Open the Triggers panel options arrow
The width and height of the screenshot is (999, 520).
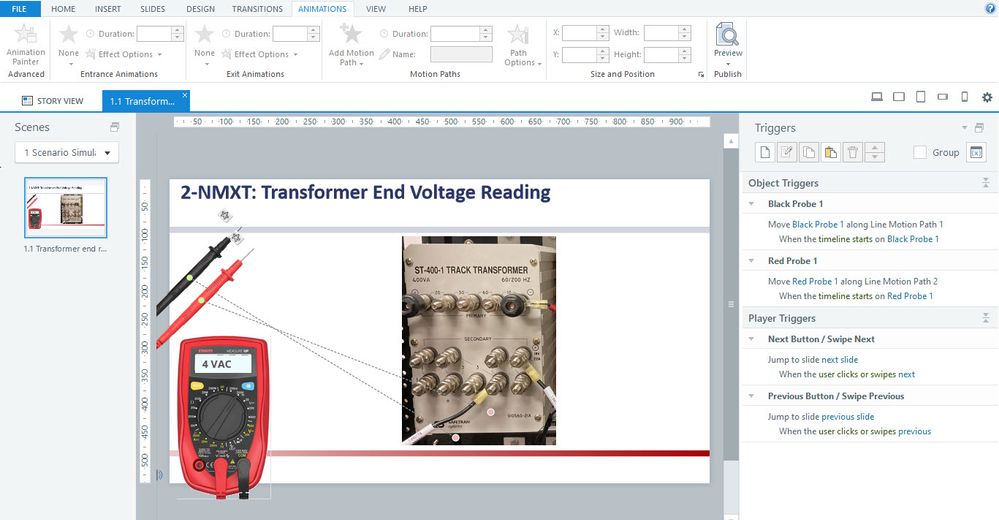tap(964, 128)
